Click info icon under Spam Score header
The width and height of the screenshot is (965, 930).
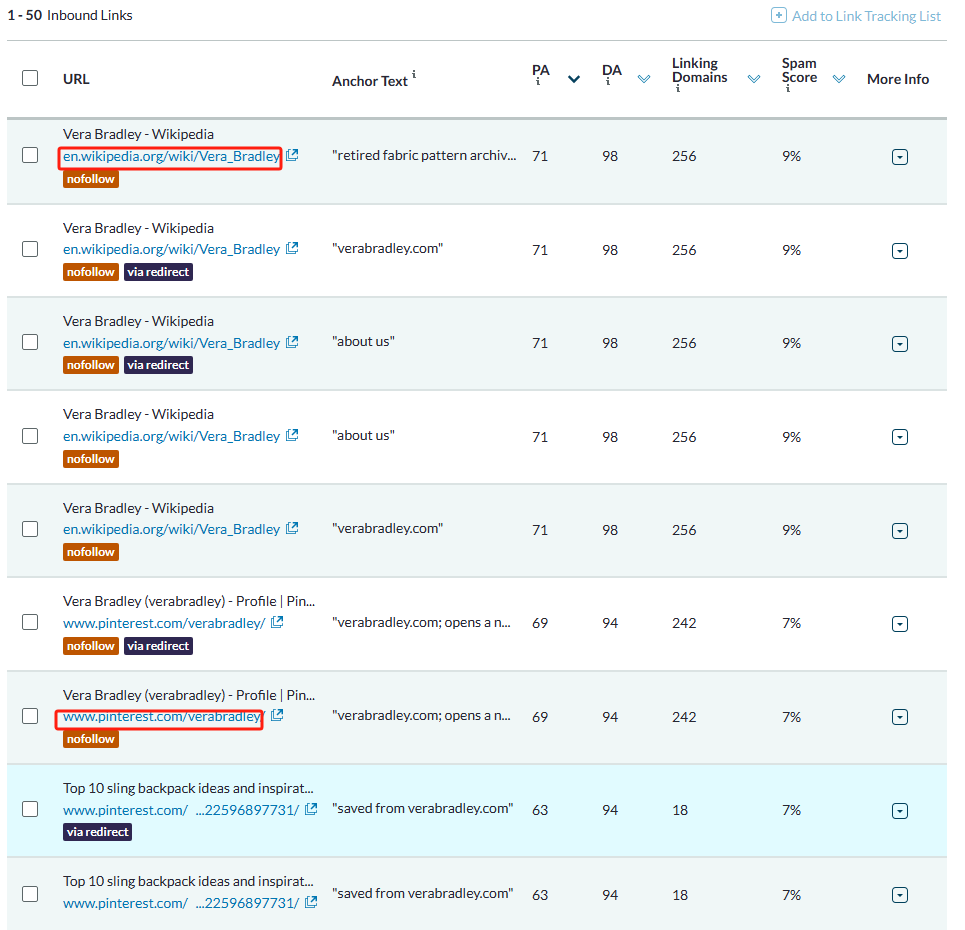coord(788,90)
